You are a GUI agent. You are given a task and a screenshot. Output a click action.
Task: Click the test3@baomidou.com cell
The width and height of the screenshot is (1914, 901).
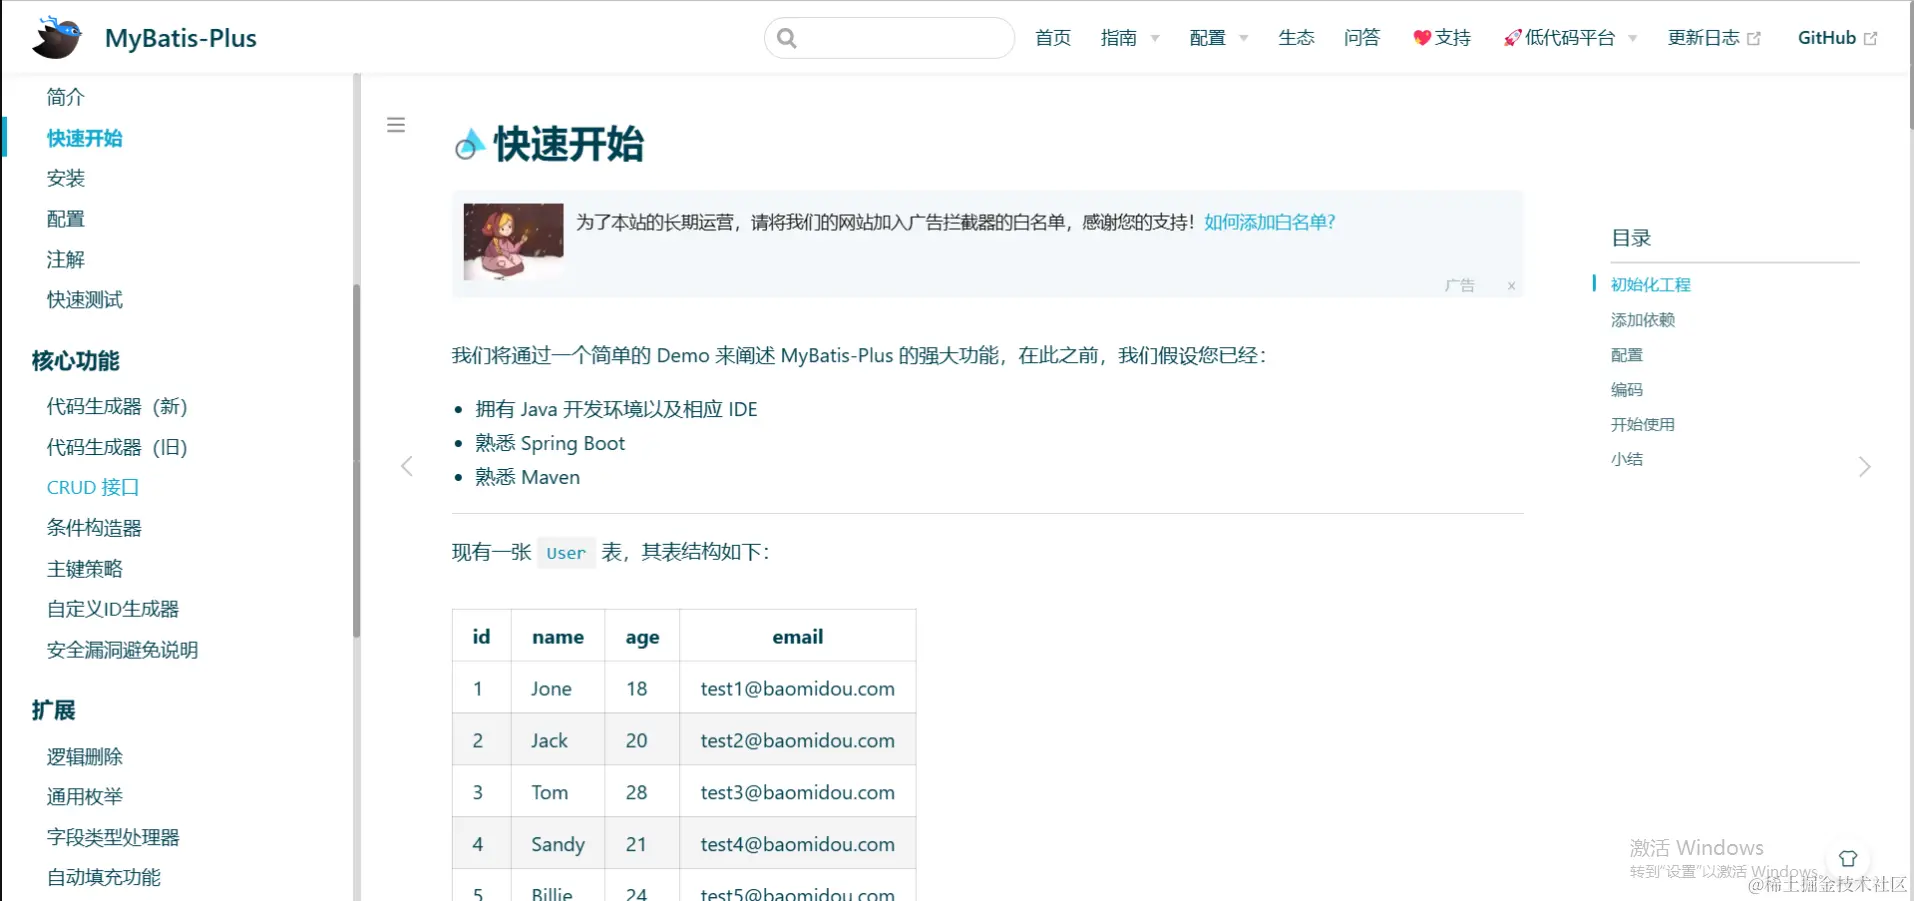coord(798,793)
